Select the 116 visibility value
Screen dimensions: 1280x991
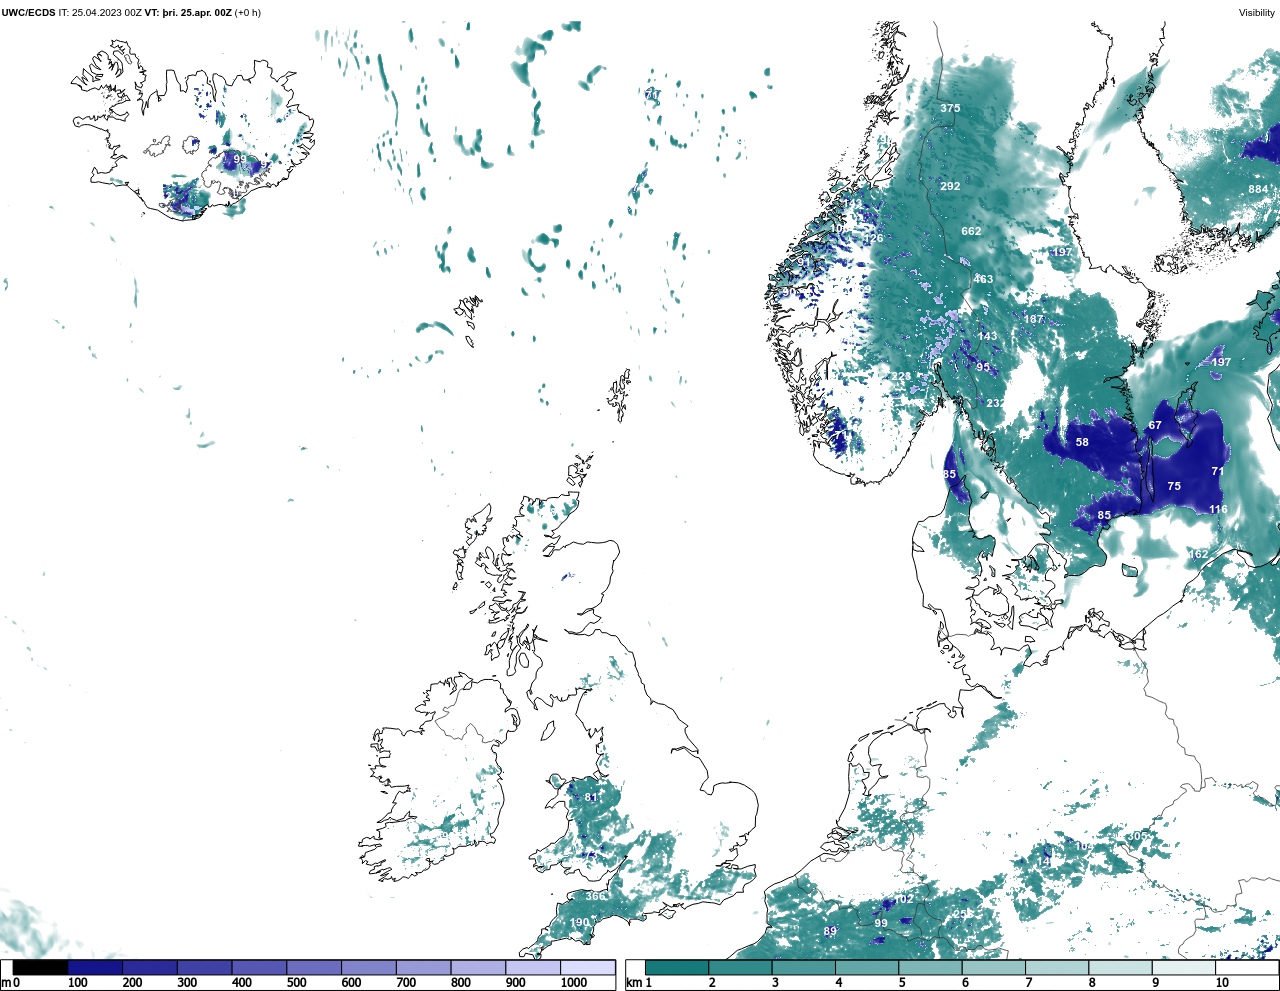pos(1218,509)
